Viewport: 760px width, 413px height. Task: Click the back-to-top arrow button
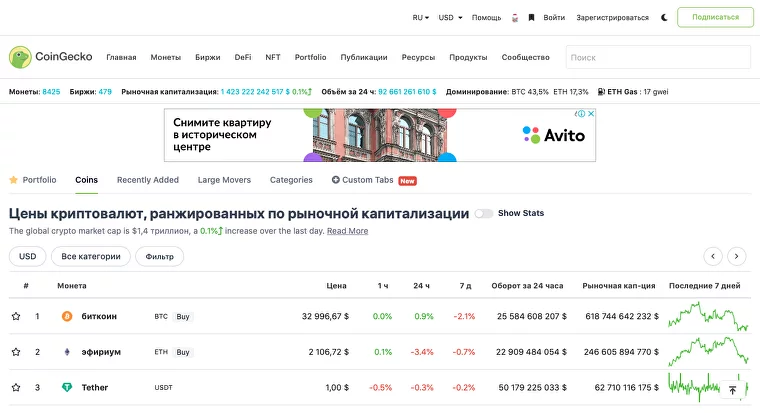tap(732, 390)
